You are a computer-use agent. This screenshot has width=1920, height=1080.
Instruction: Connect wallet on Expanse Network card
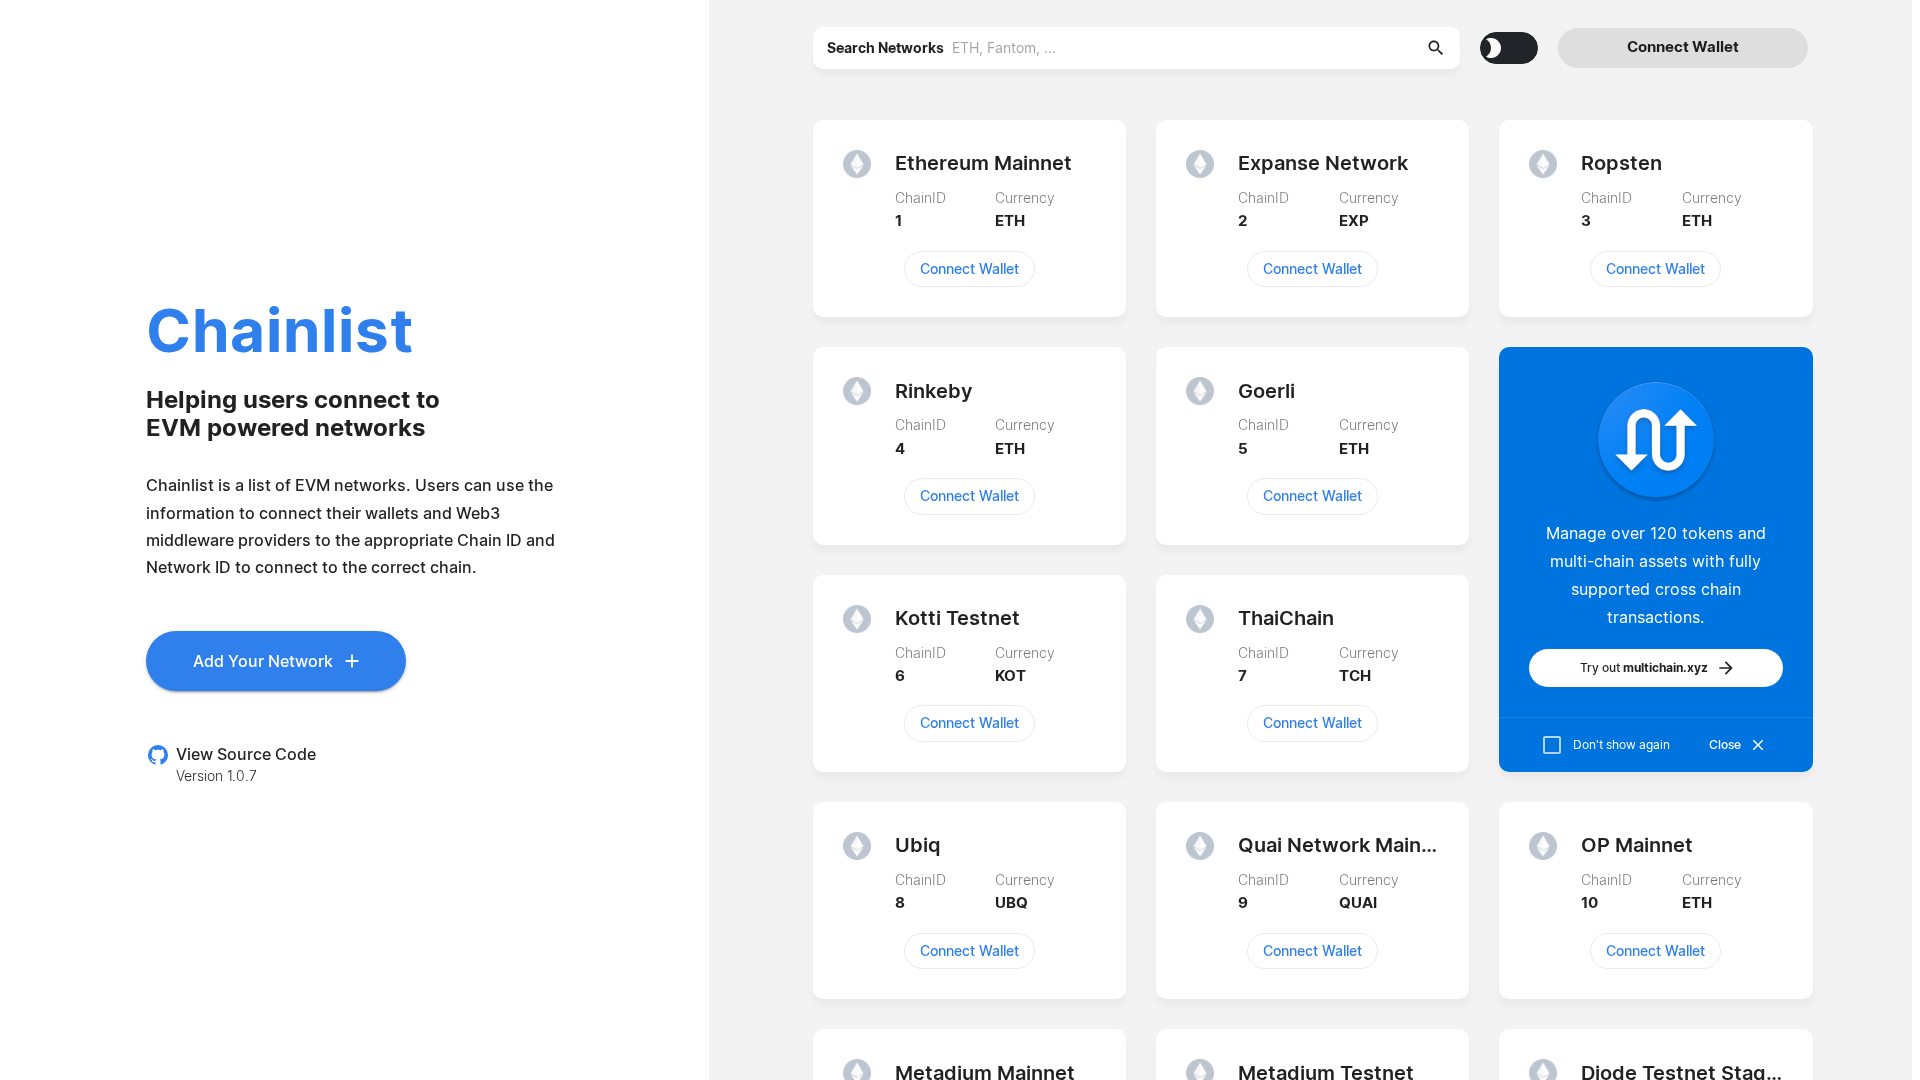click(1312, 269)
